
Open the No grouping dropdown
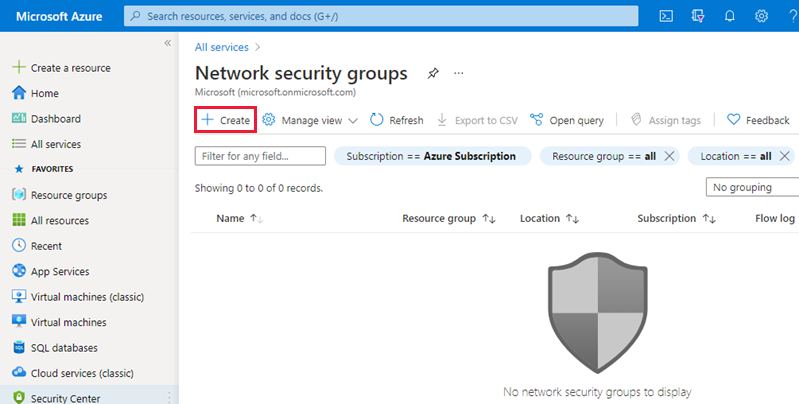pyautogui.click(x=752, y=187)
